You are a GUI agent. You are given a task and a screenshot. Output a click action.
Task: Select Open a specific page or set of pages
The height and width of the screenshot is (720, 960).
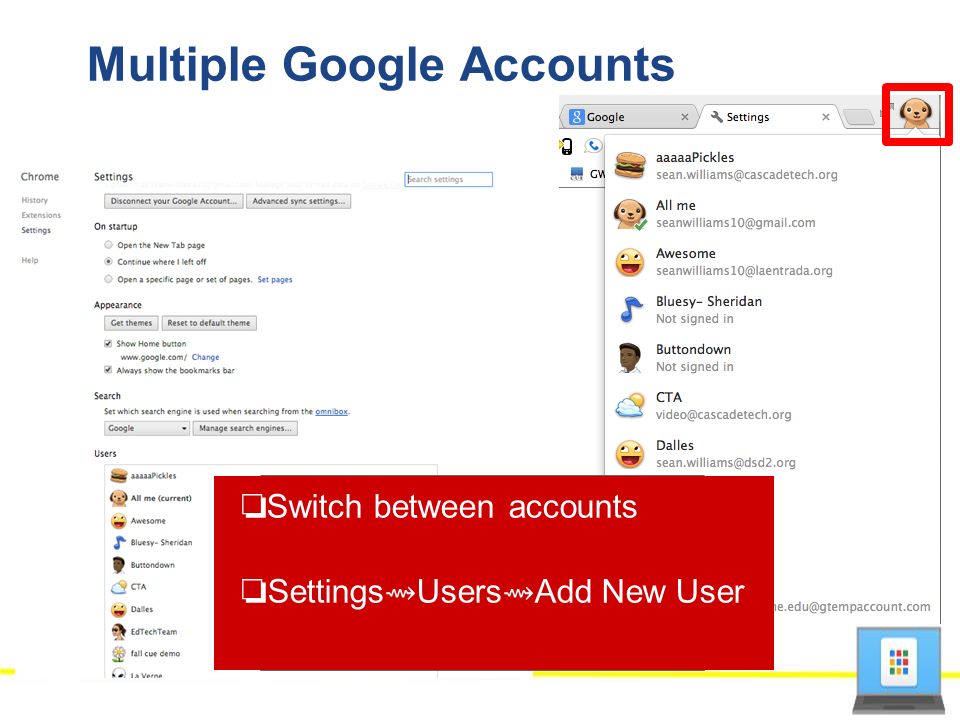coord(108,279)
